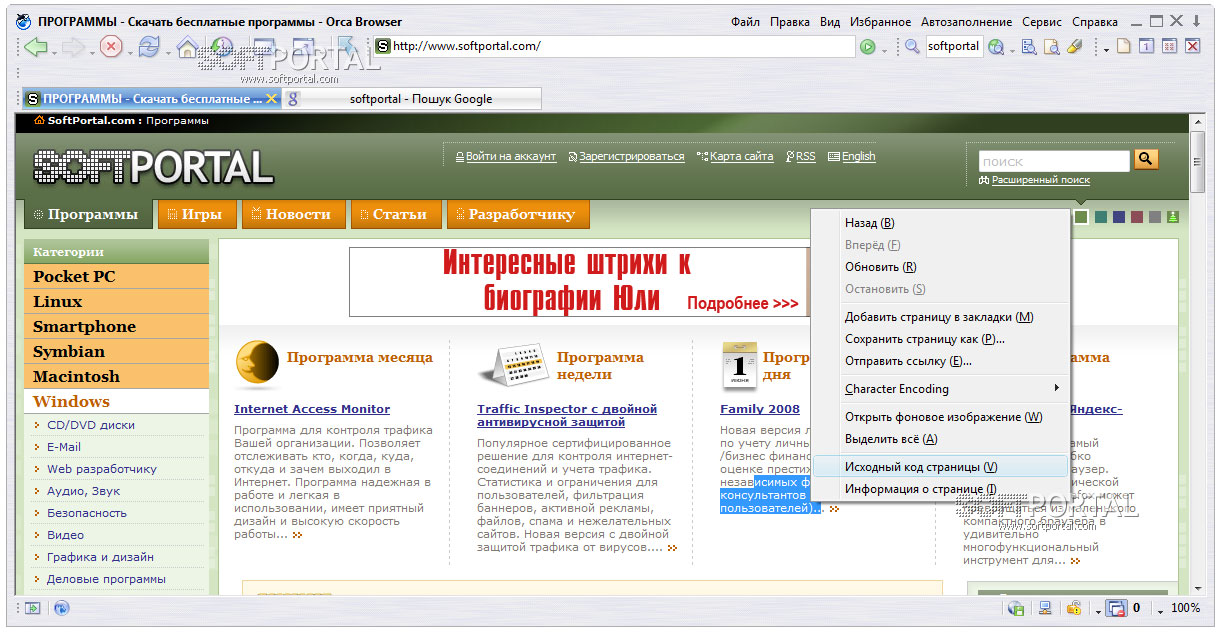Image resolution: width=1219 pixels, height=633 pixels.
Task: Choose Добавить страницу в закладки context entry
Action: coord(940,317)
